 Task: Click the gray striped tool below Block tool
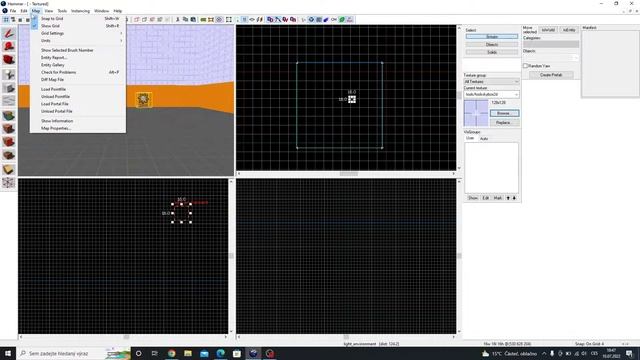click(9, 101)
